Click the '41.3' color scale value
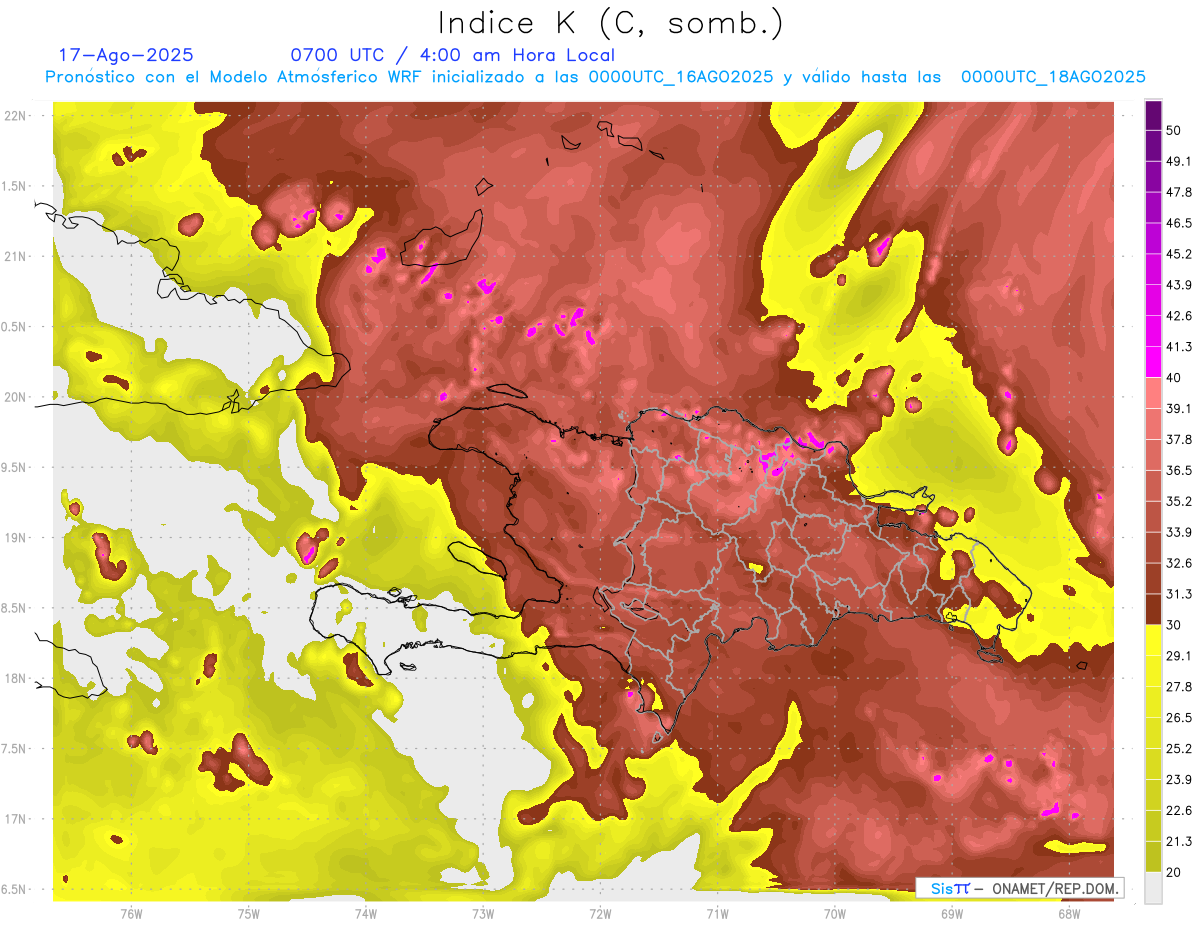 pyautogui.click(x=1179, y=347)
